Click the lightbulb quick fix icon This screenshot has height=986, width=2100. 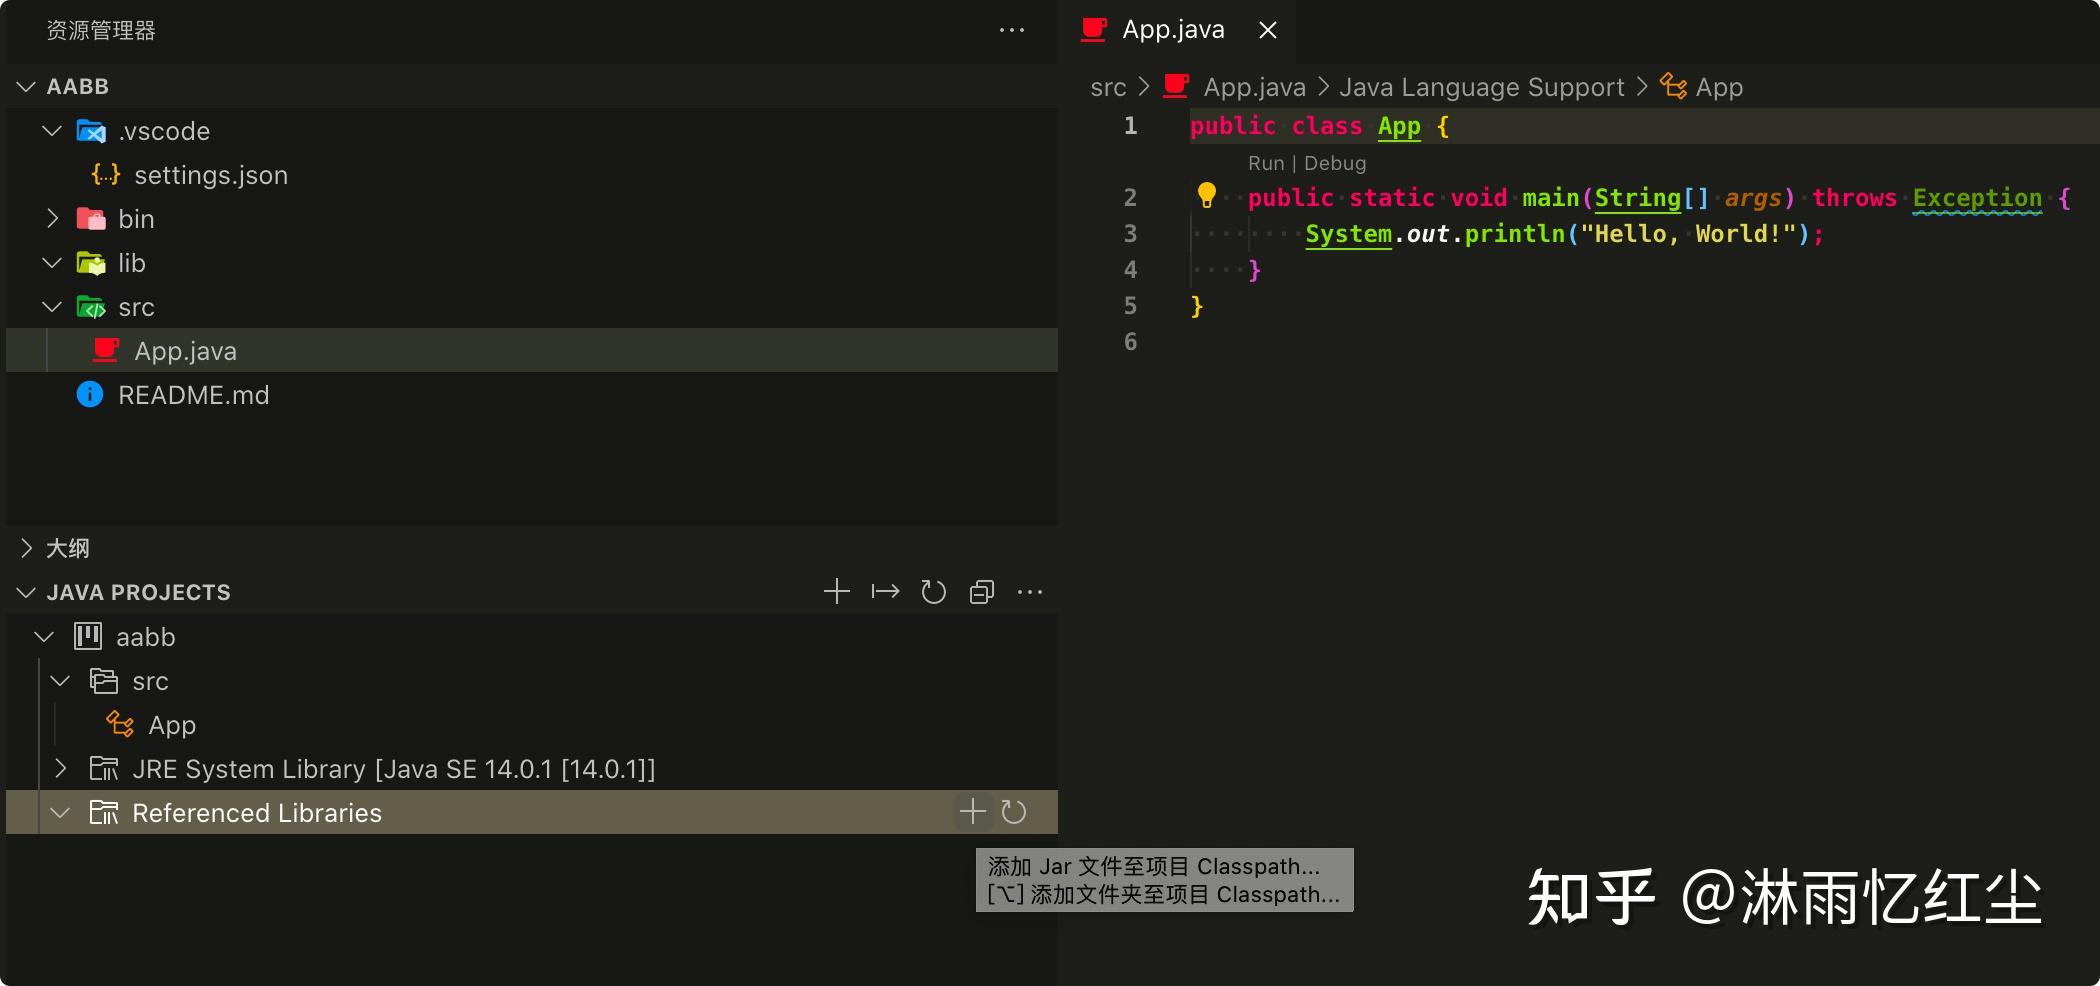click(1207, 197)
